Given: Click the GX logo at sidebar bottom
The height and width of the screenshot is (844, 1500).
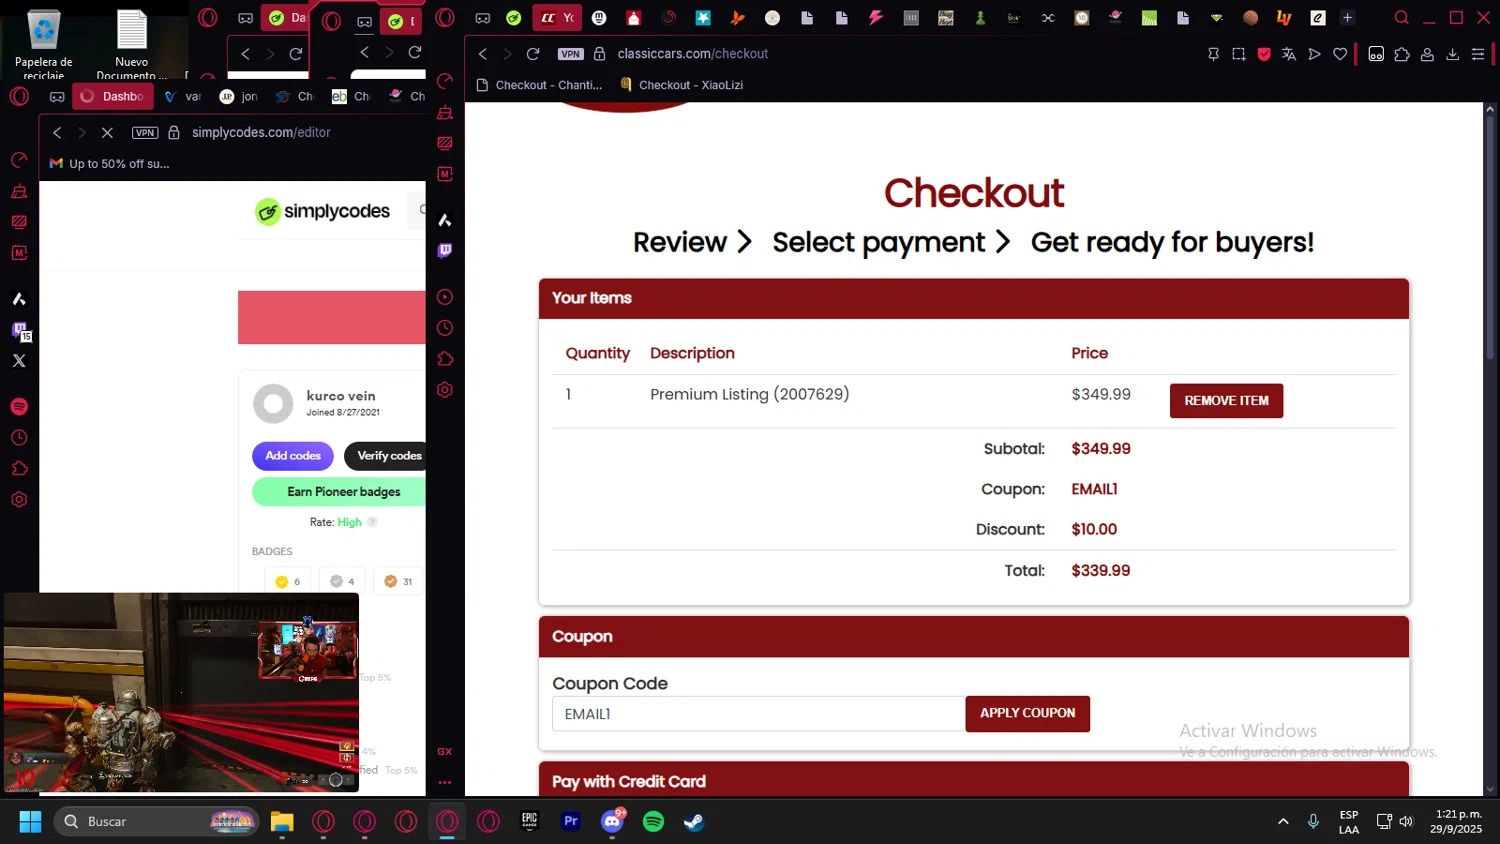Looking at the screenshot, I should click(x=445, y=751).
